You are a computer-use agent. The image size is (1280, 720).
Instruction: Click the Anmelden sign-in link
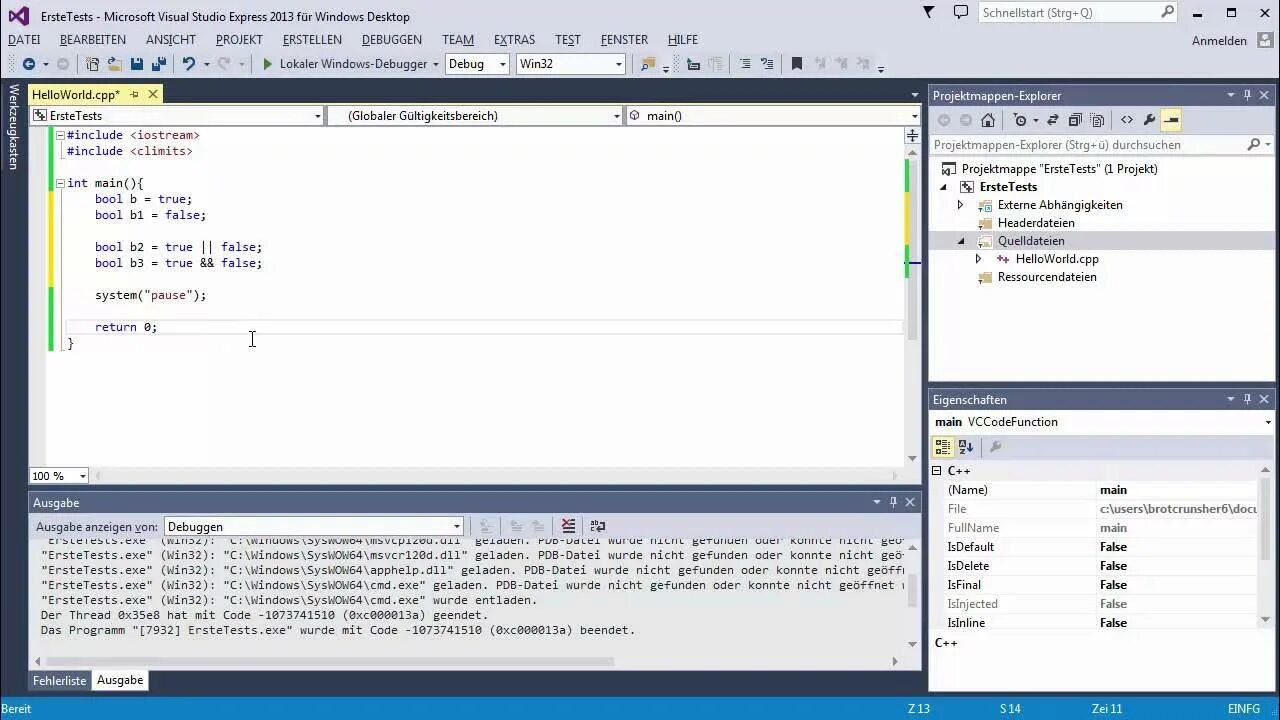(x=1219, y=41)
